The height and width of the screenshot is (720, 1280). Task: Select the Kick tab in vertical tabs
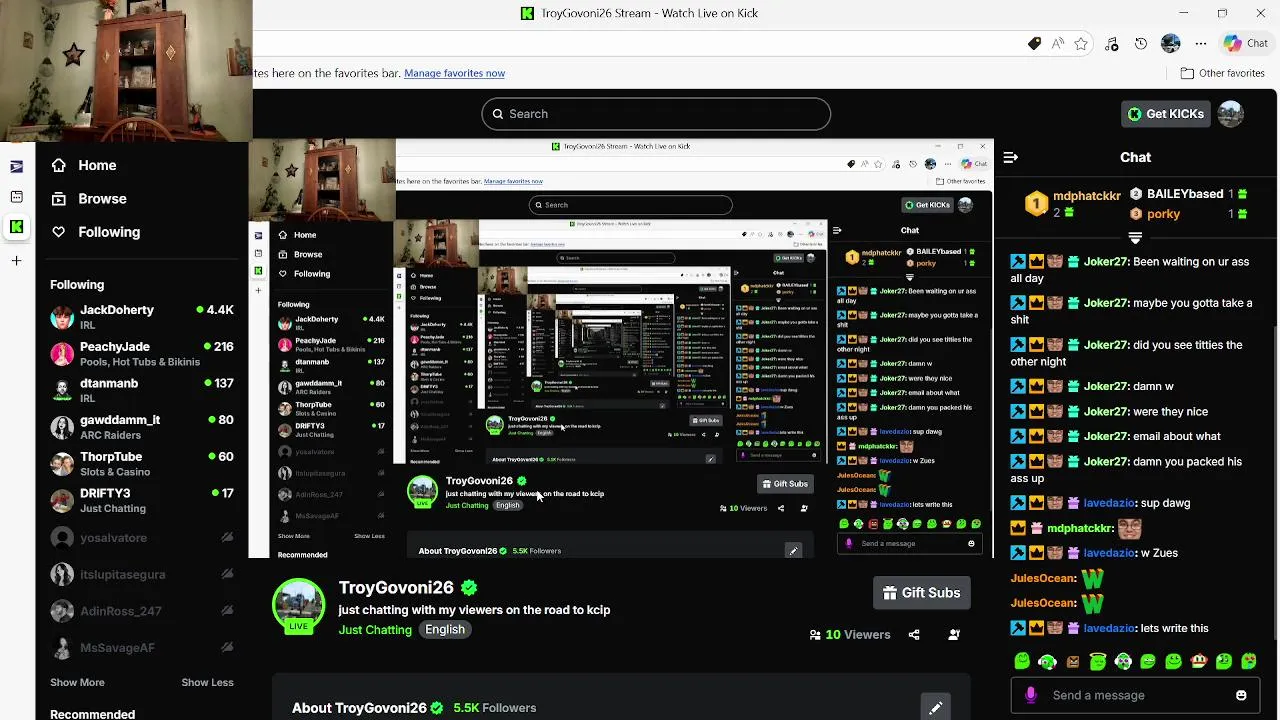[17, 227]
